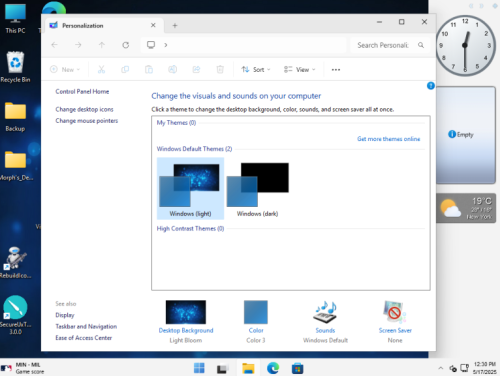Open Ease of Access Center
The width and height of the screenshot is (500, 376).
[84, 338]
